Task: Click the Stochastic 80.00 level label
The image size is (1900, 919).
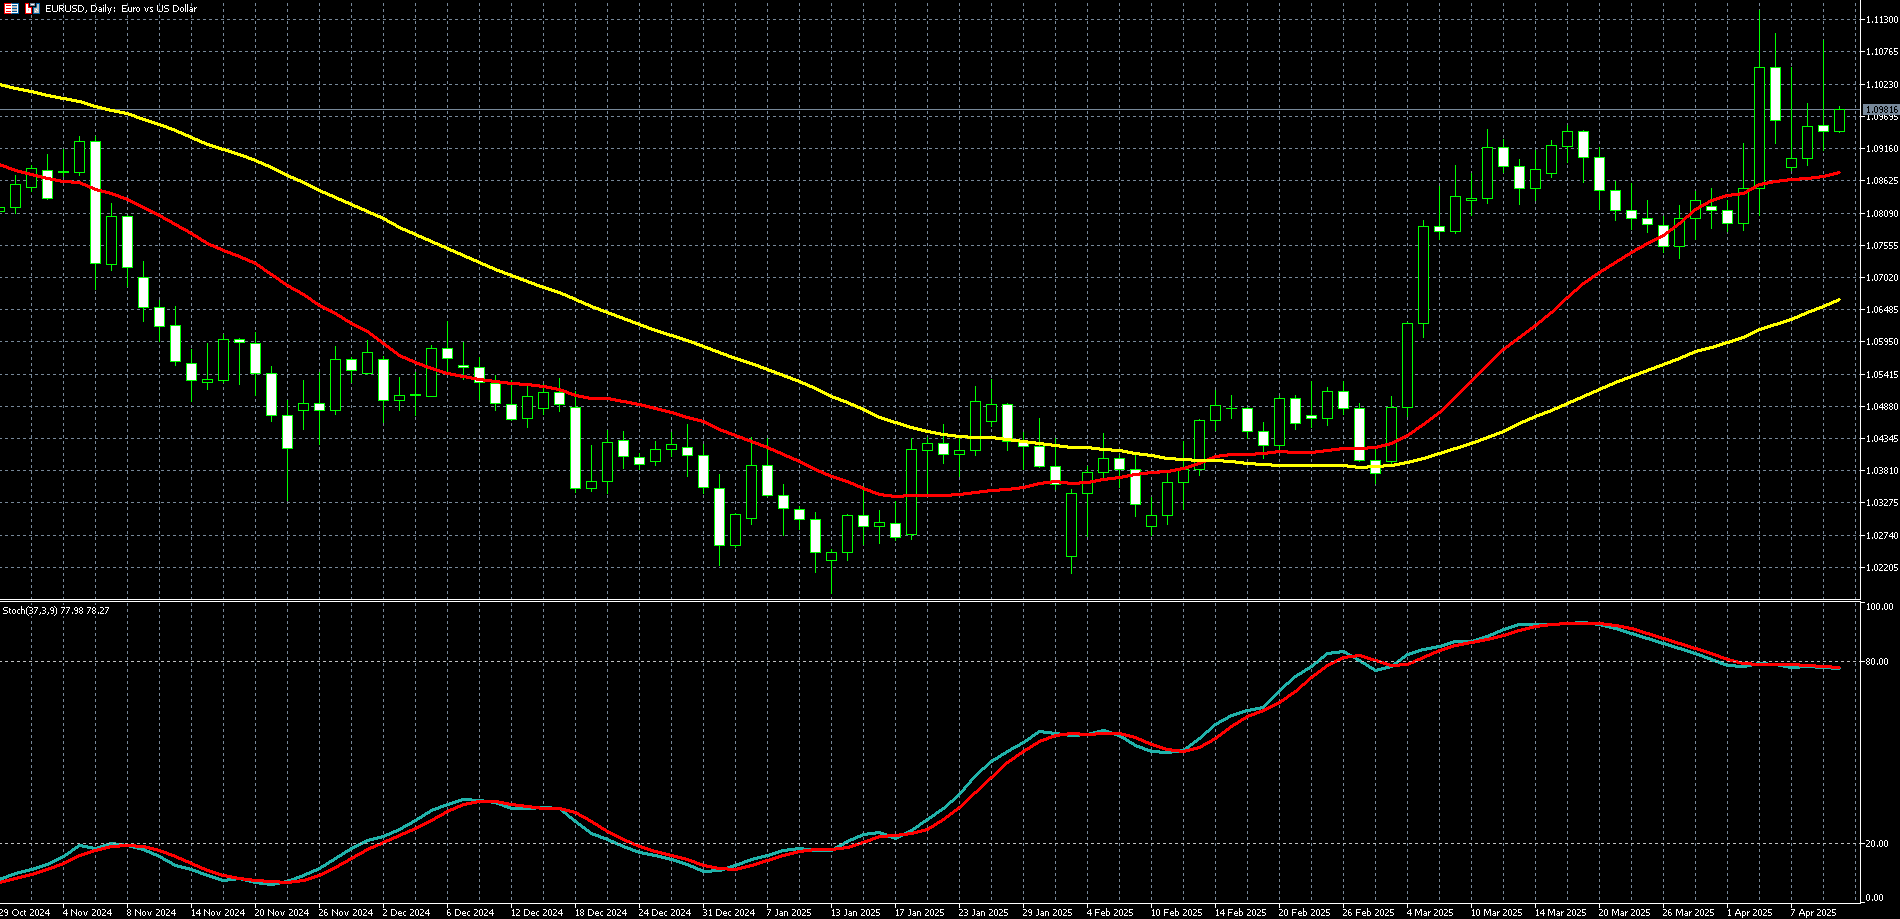Action: (x=1877, y=661)
